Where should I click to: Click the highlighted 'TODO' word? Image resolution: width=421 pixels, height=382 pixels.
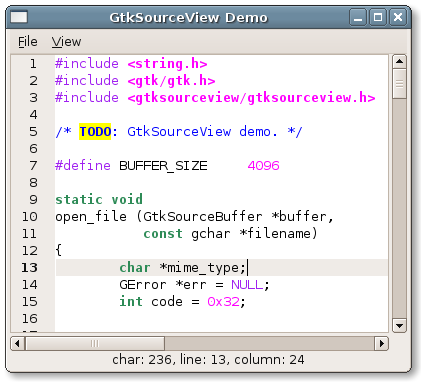pos(95,131)
